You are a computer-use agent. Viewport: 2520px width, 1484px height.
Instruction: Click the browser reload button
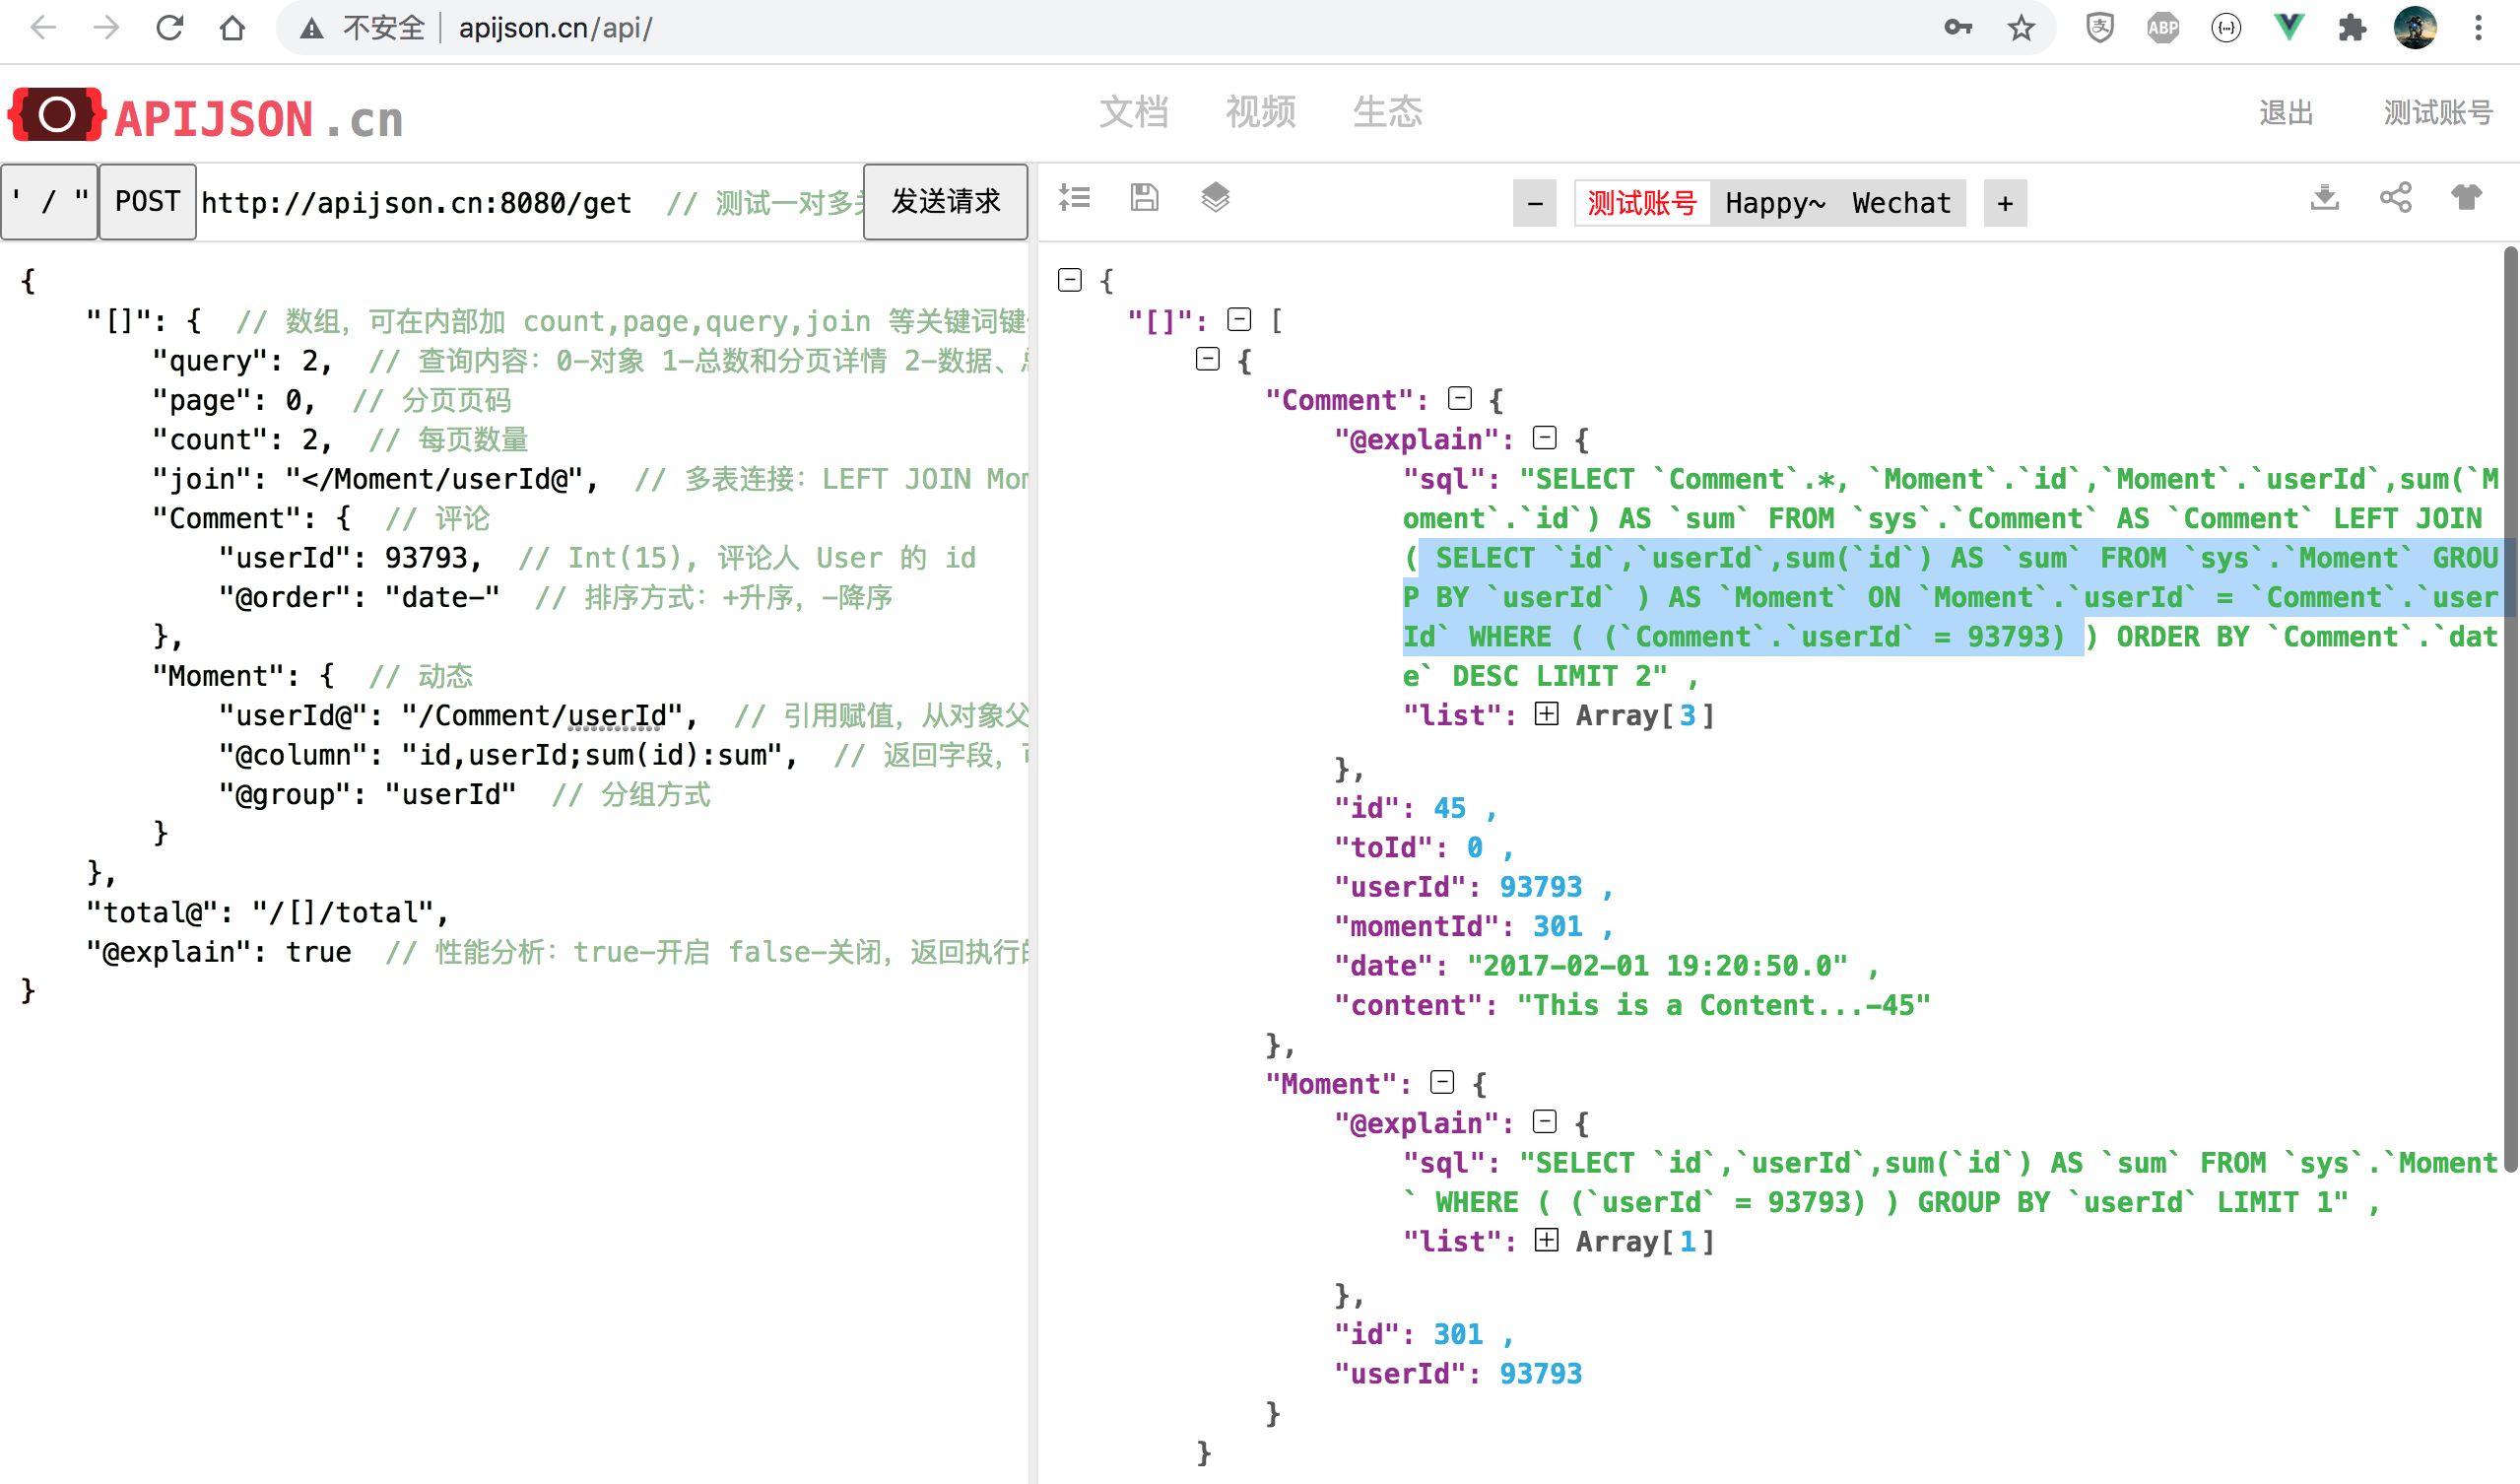170,28
